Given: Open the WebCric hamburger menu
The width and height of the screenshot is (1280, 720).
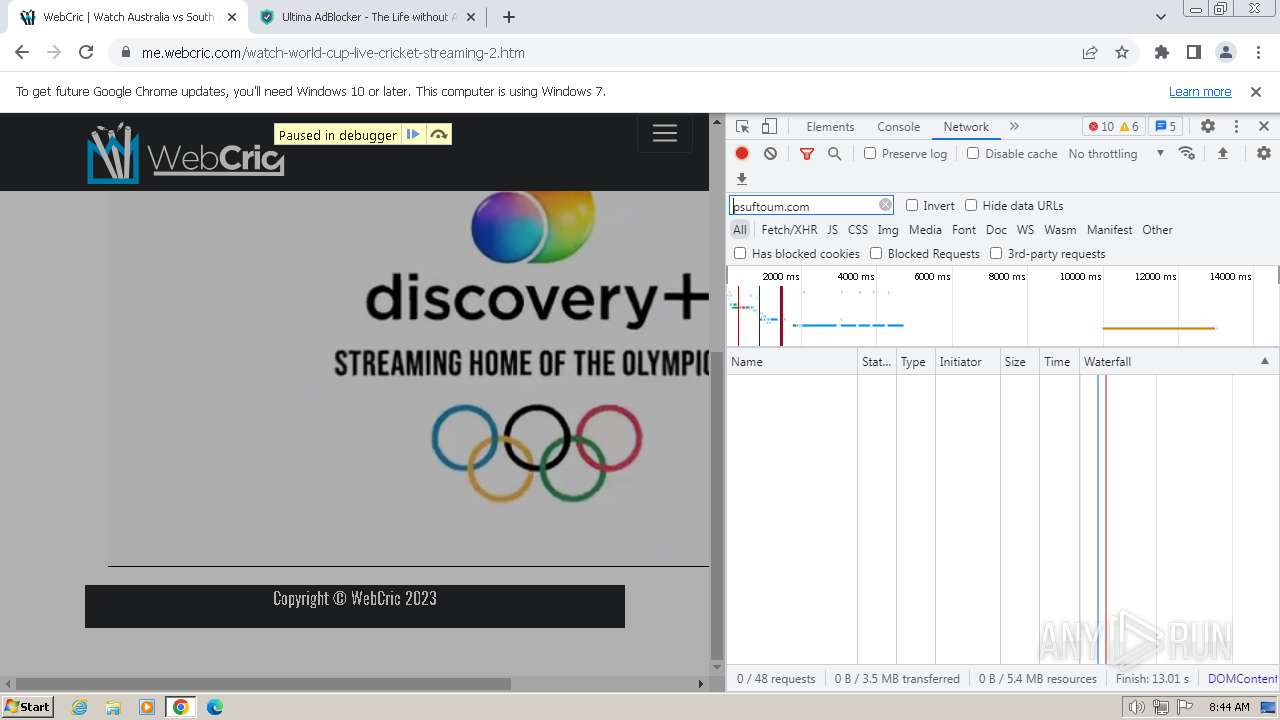Looking at the screenshot, I should point(665,133).
